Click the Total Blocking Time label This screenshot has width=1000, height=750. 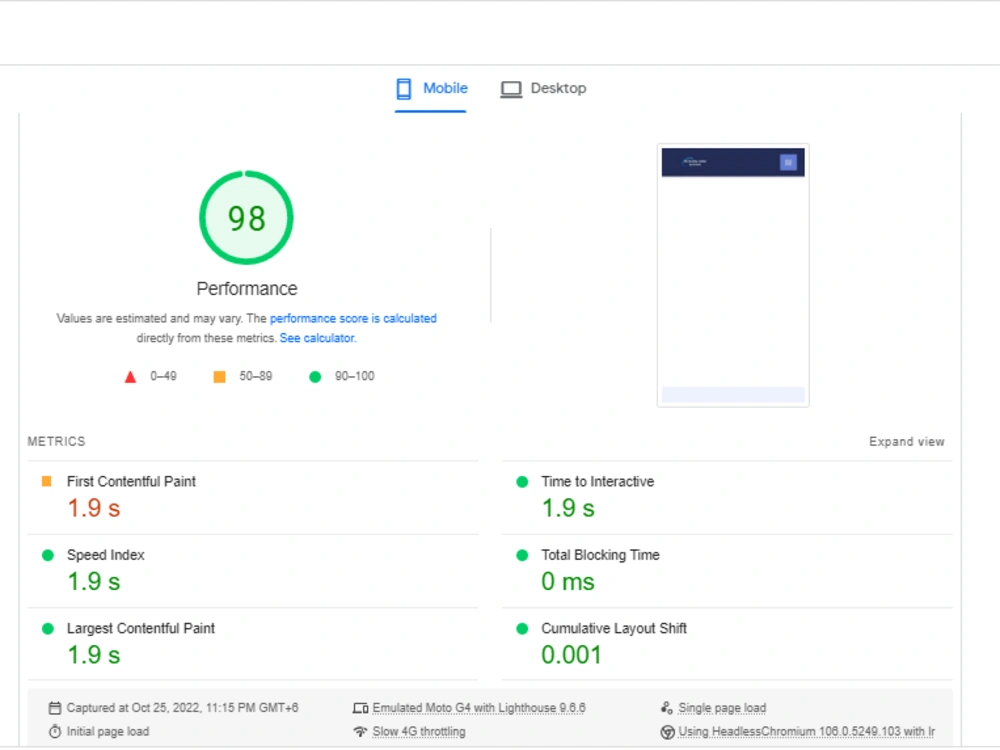pyautogui.click(x=600, y=555)
